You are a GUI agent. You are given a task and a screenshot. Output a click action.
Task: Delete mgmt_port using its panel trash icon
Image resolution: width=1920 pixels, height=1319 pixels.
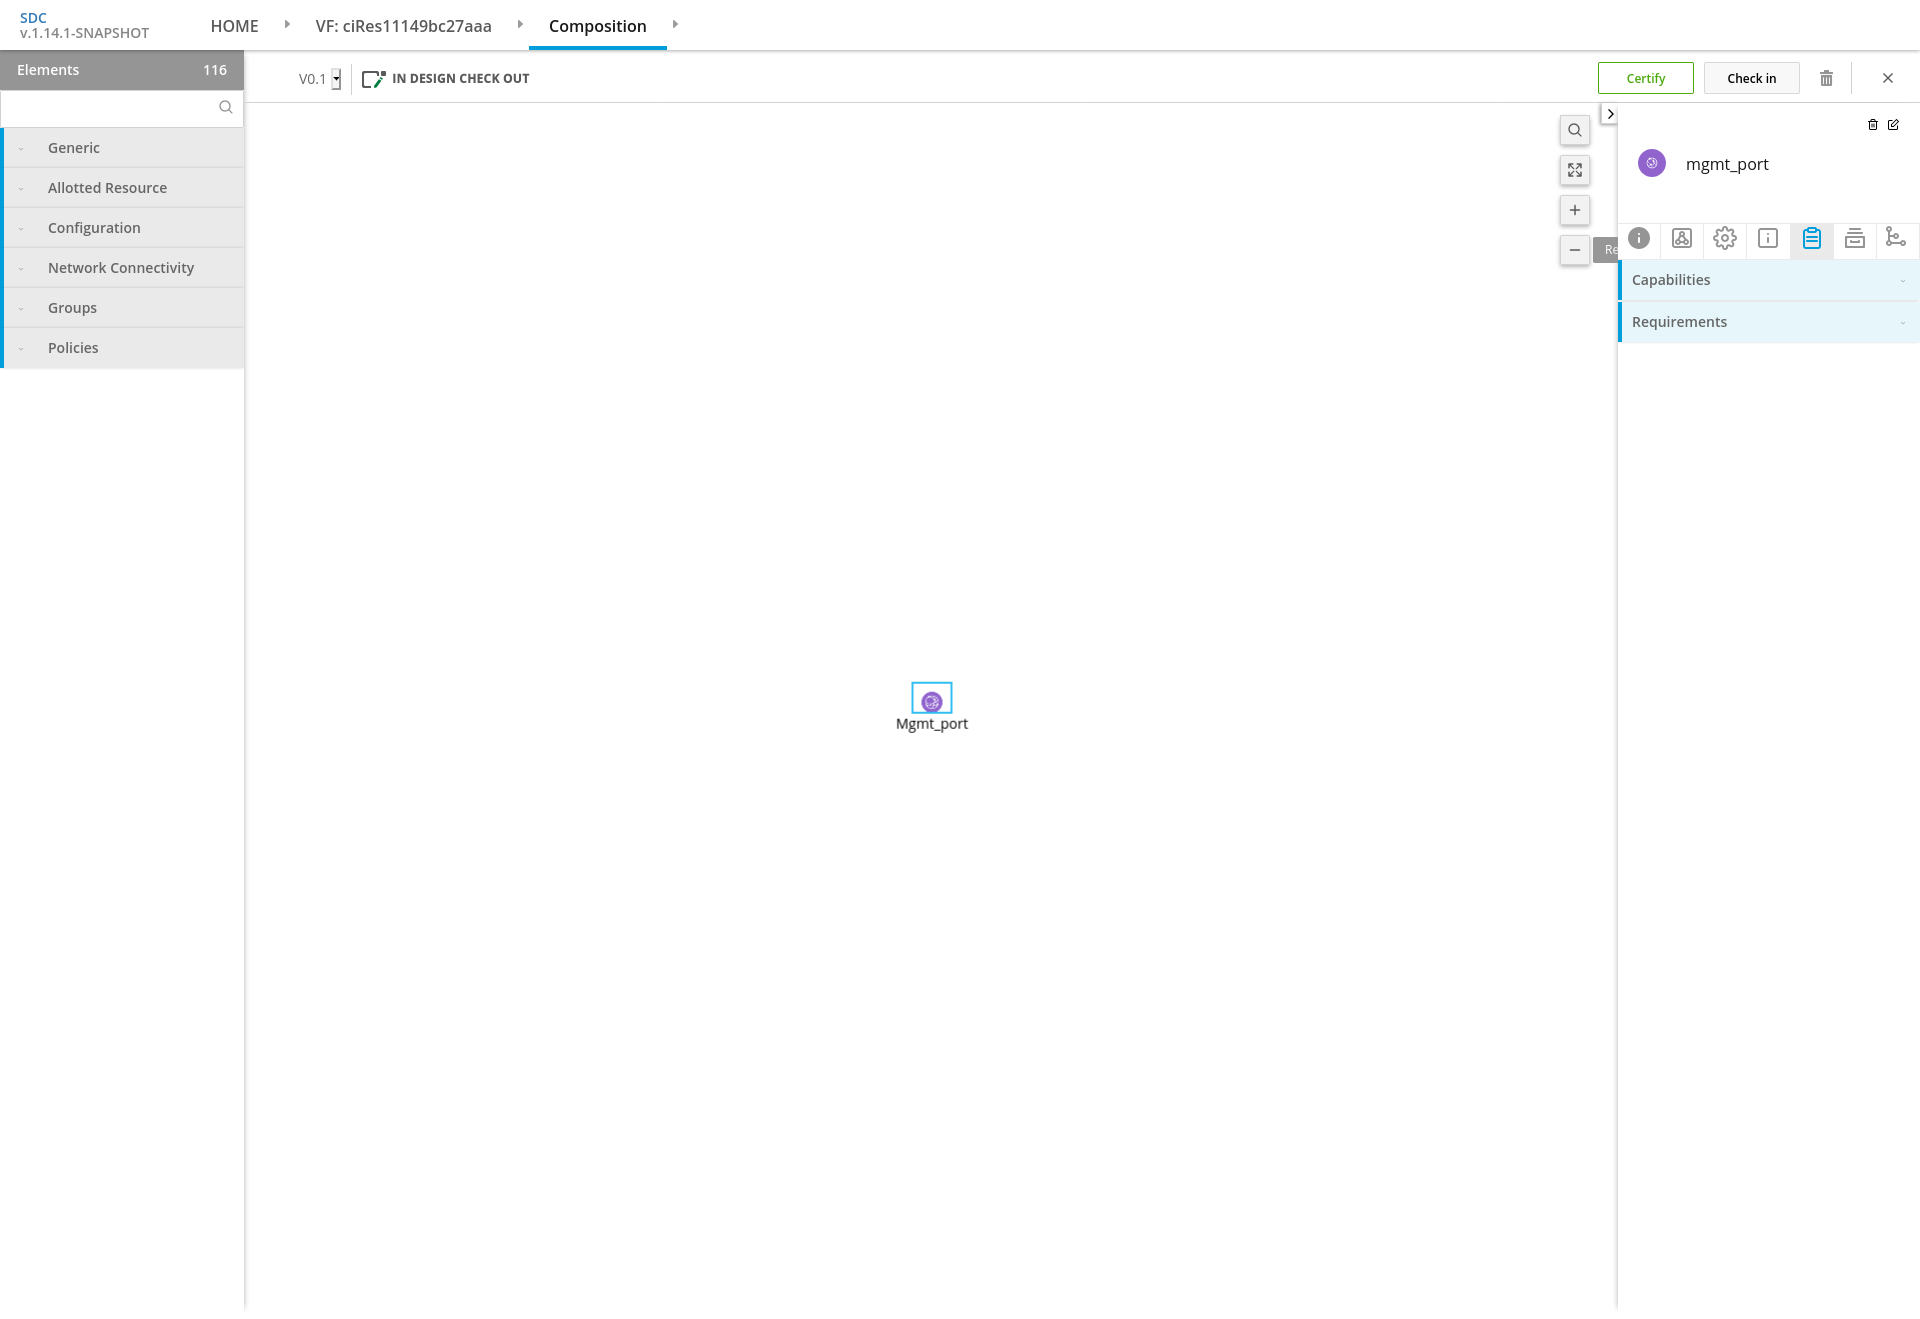[x=1872, y=125]
